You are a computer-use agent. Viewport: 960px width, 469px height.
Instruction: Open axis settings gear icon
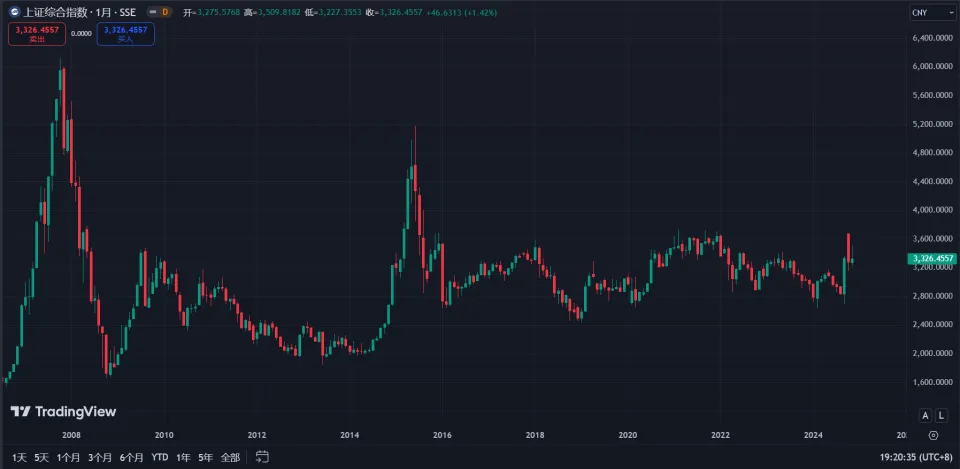(x=933, y=436)
